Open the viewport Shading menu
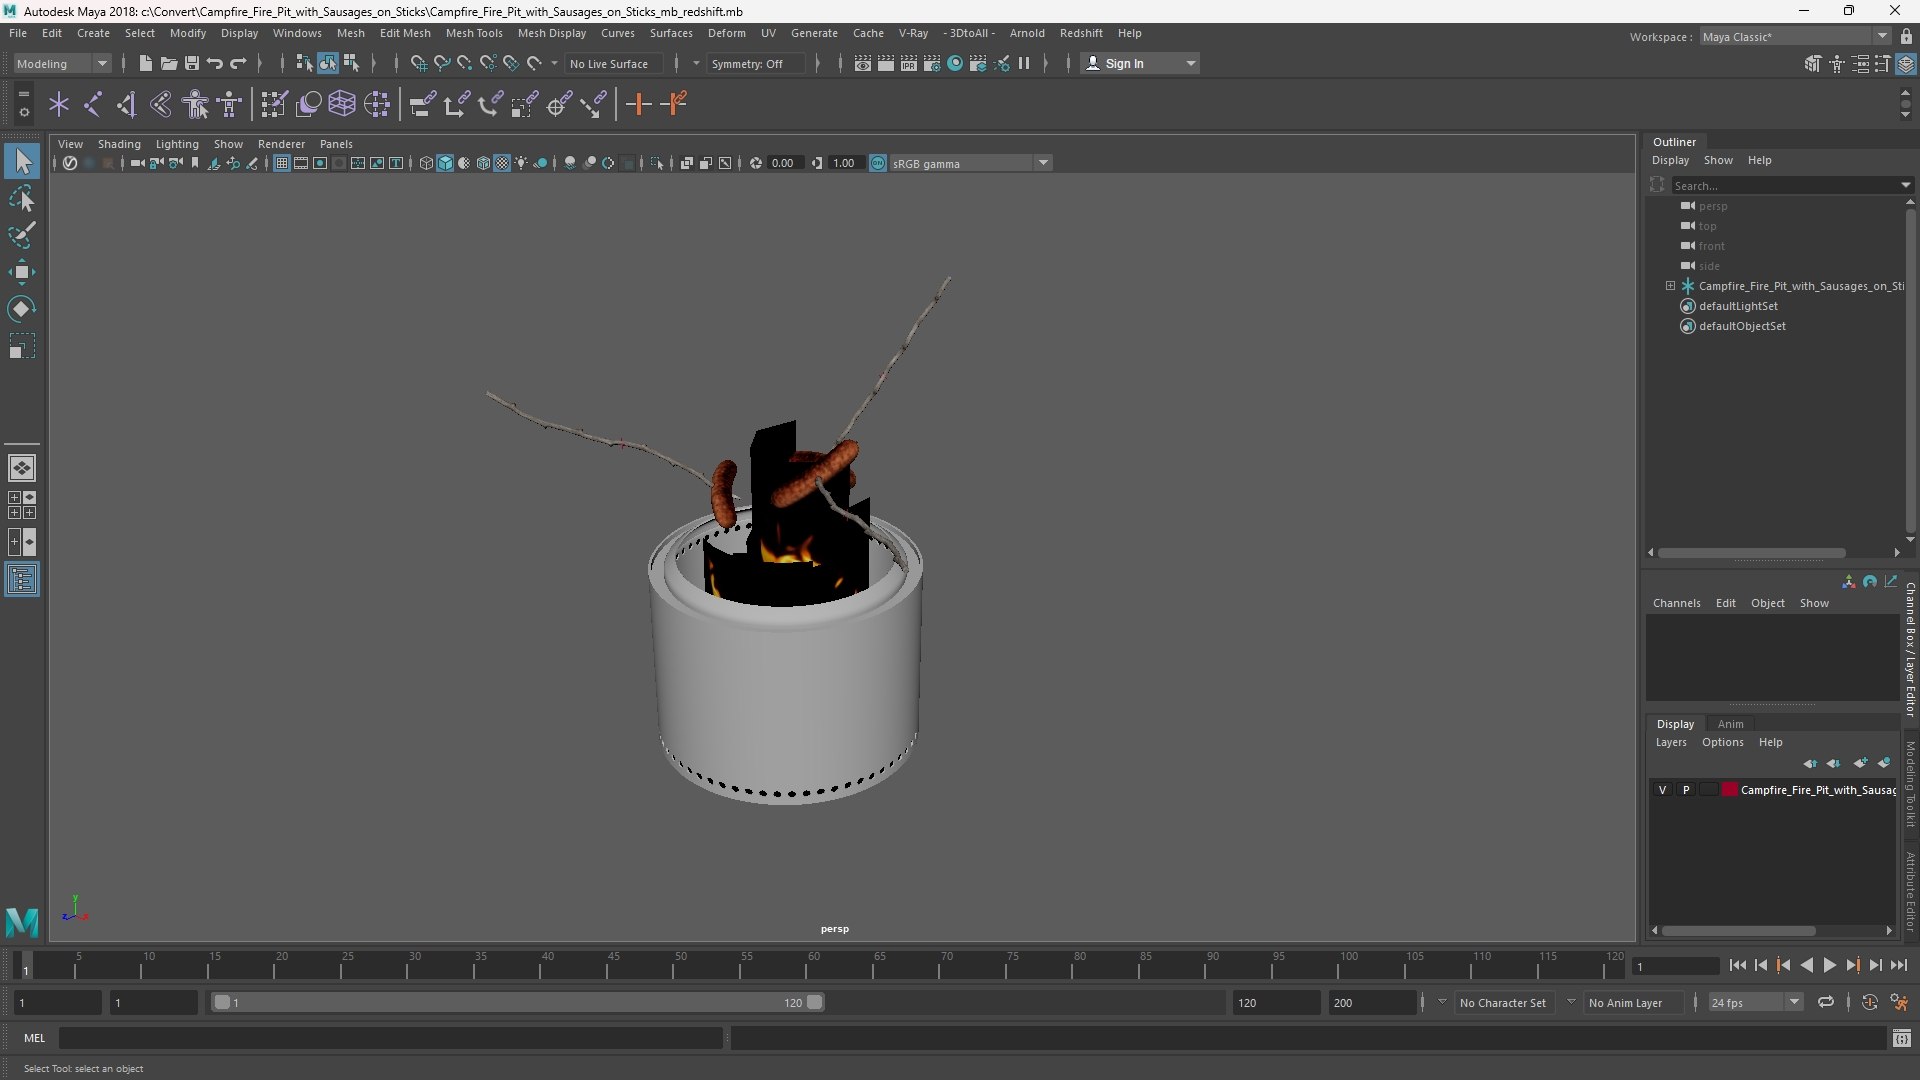 [119, 144]
